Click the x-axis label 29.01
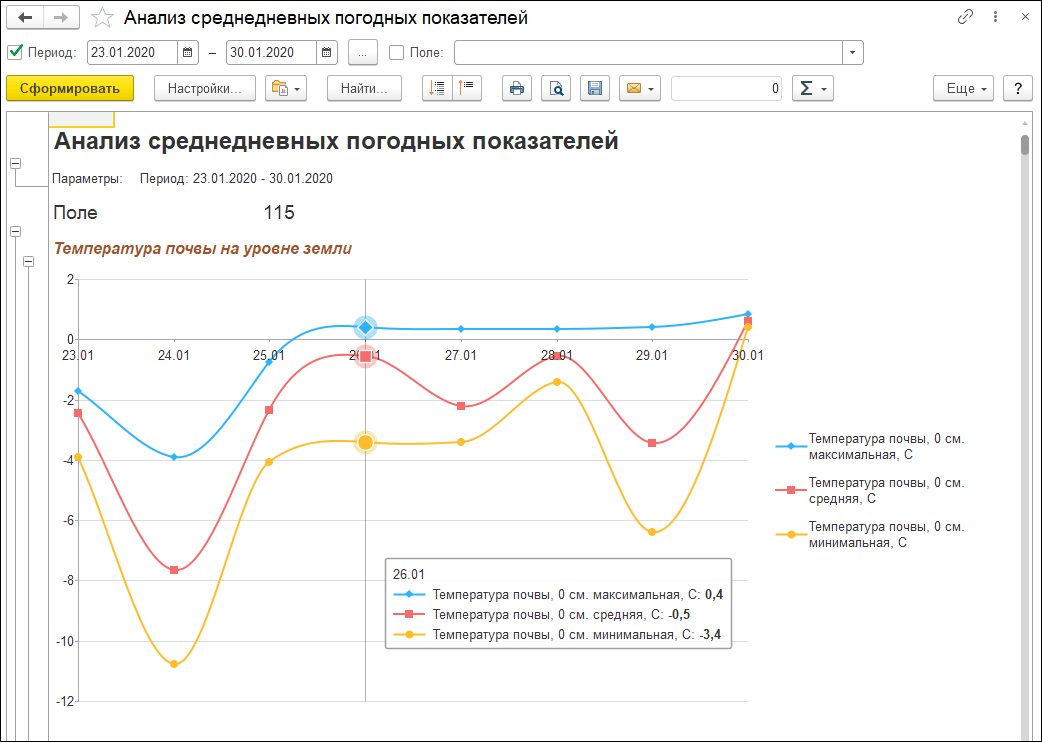The height and width of the screenshot is (742, 1042). [x=651, y=356]
